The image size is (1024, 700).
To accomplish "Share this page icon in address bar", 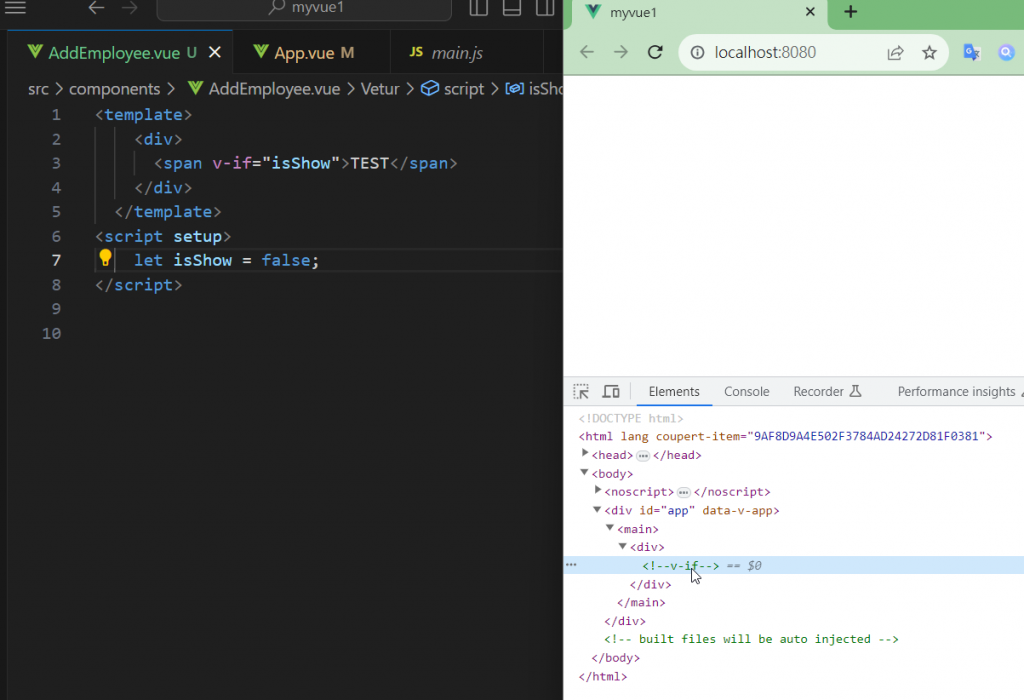I will click(895, 53).
